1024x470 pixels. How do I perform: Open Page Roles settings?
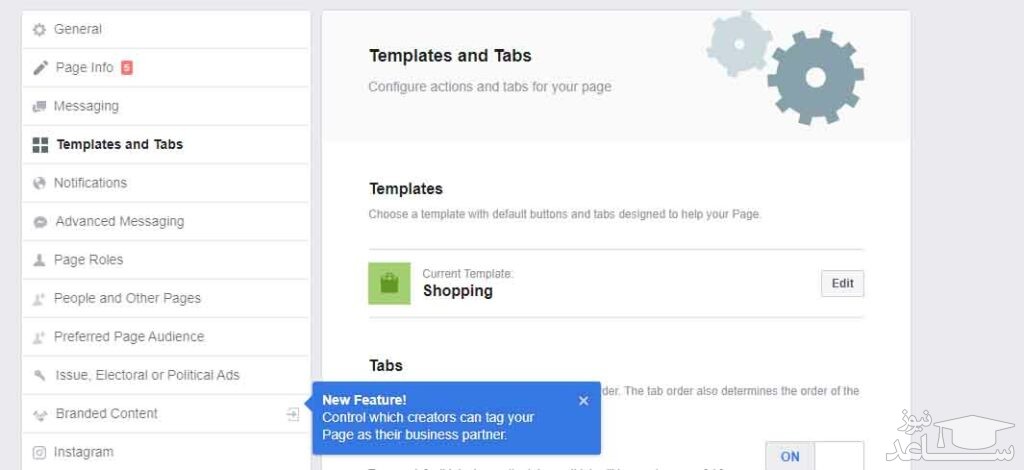coord(88,260)
